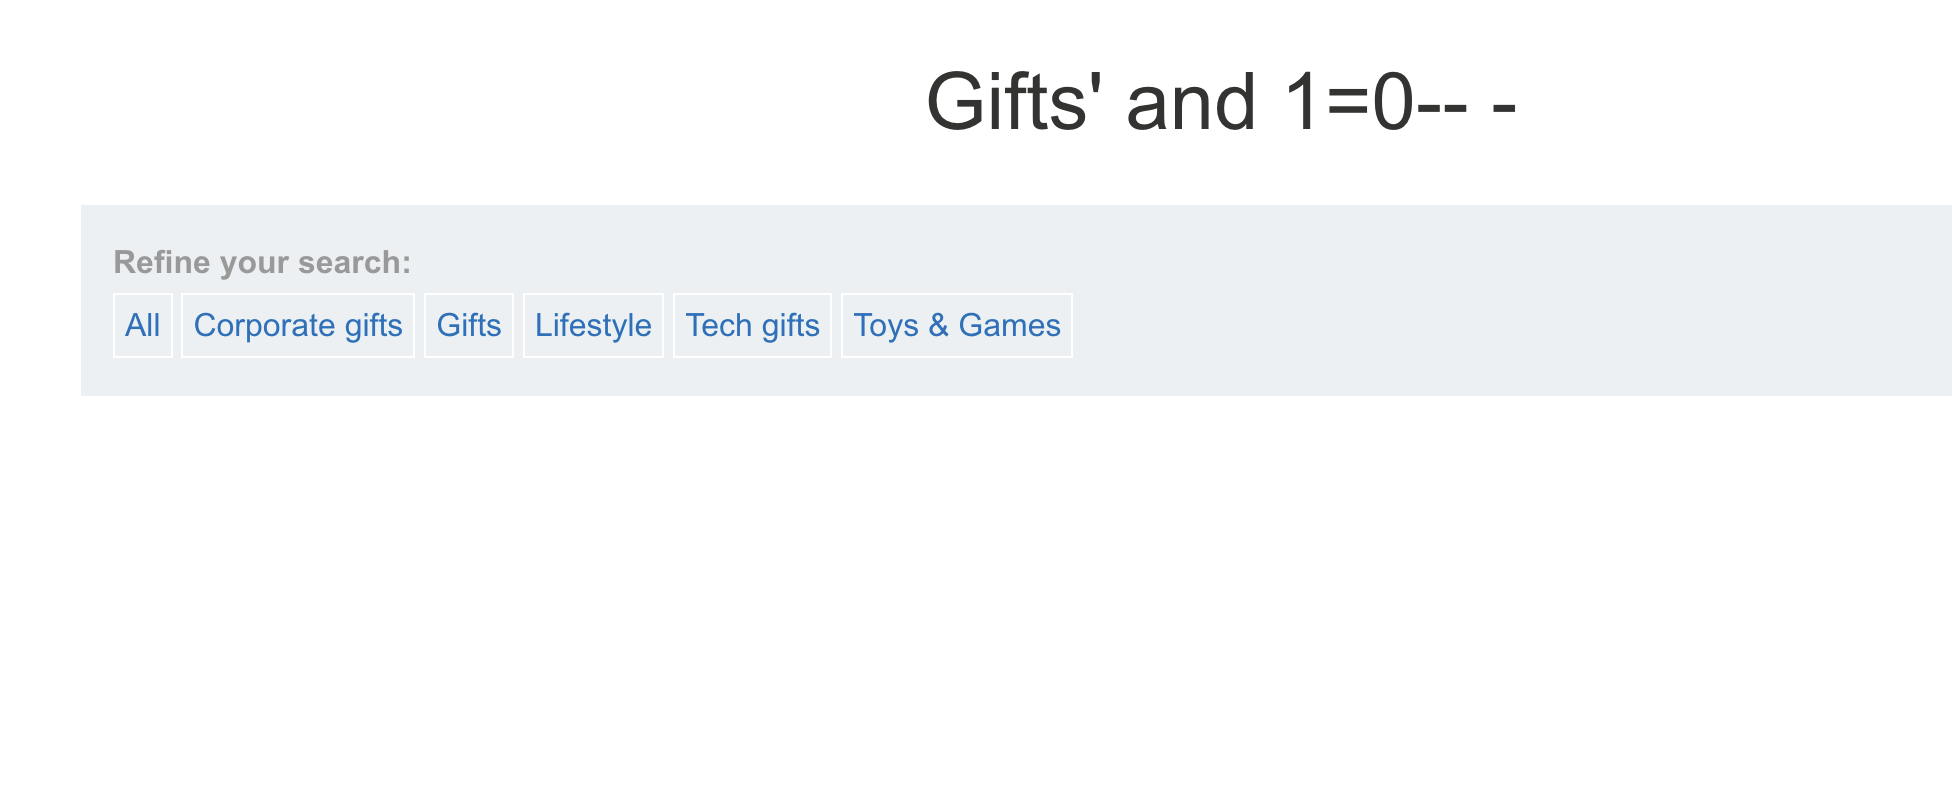Filter products by Lifestyle

click(593, 325)
